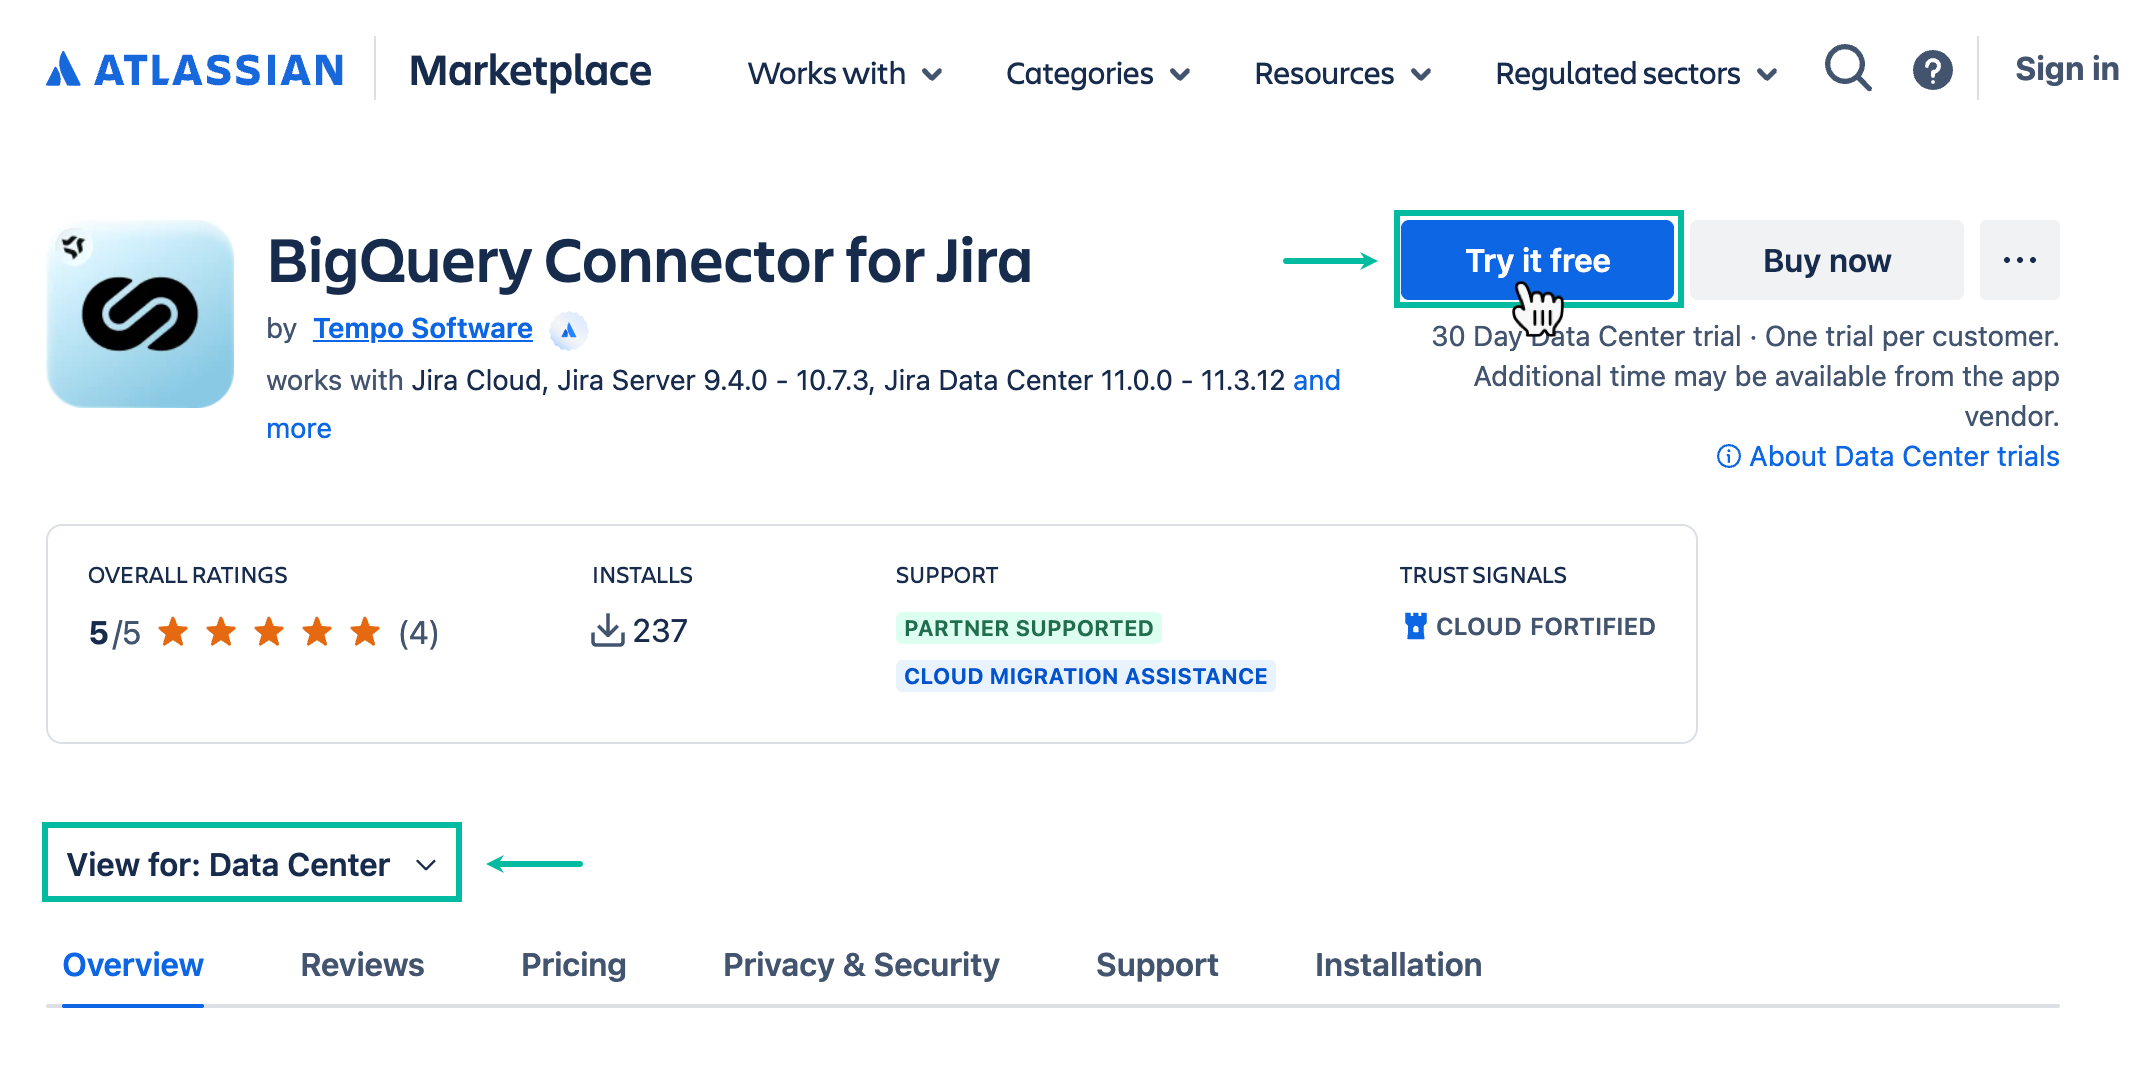2148x1072 pixels.
Task: Click the installs download icon
Action: [x=607, y=630]
